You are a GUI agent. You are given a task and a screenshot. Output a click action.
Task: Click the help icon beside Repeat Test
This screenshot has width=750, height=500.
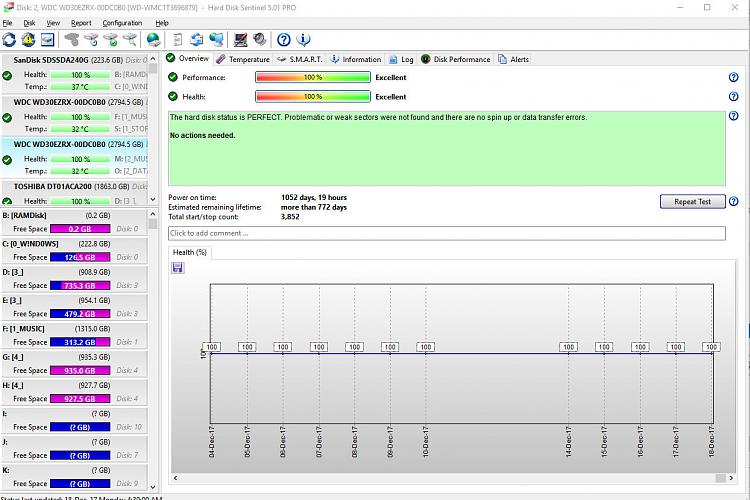click(733, 201)
